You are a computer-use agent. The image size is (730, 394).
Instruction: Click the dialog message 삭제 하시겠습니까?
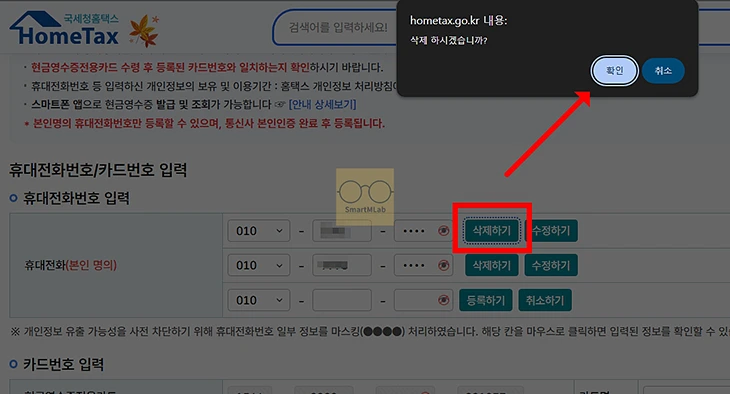[448, 41]
